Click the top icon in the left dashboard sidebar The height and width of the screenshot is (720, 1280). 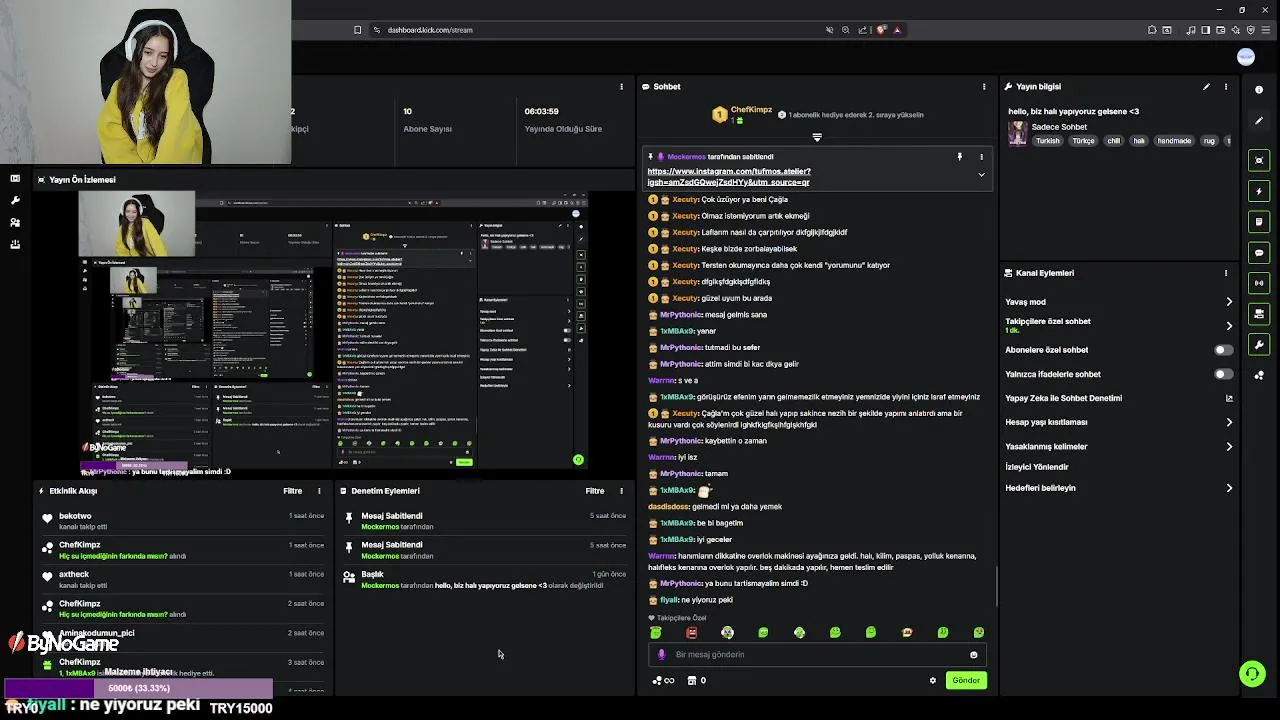point(15,178)
